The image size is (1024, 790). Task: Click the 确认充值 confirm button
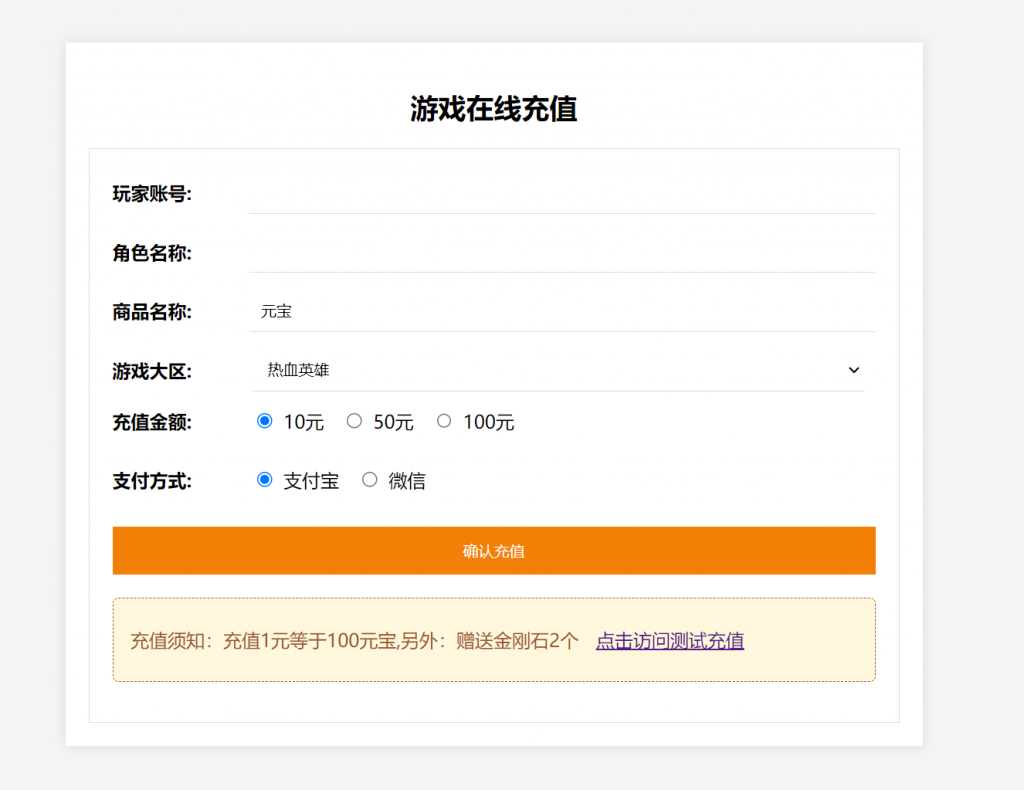click(493, 550)
